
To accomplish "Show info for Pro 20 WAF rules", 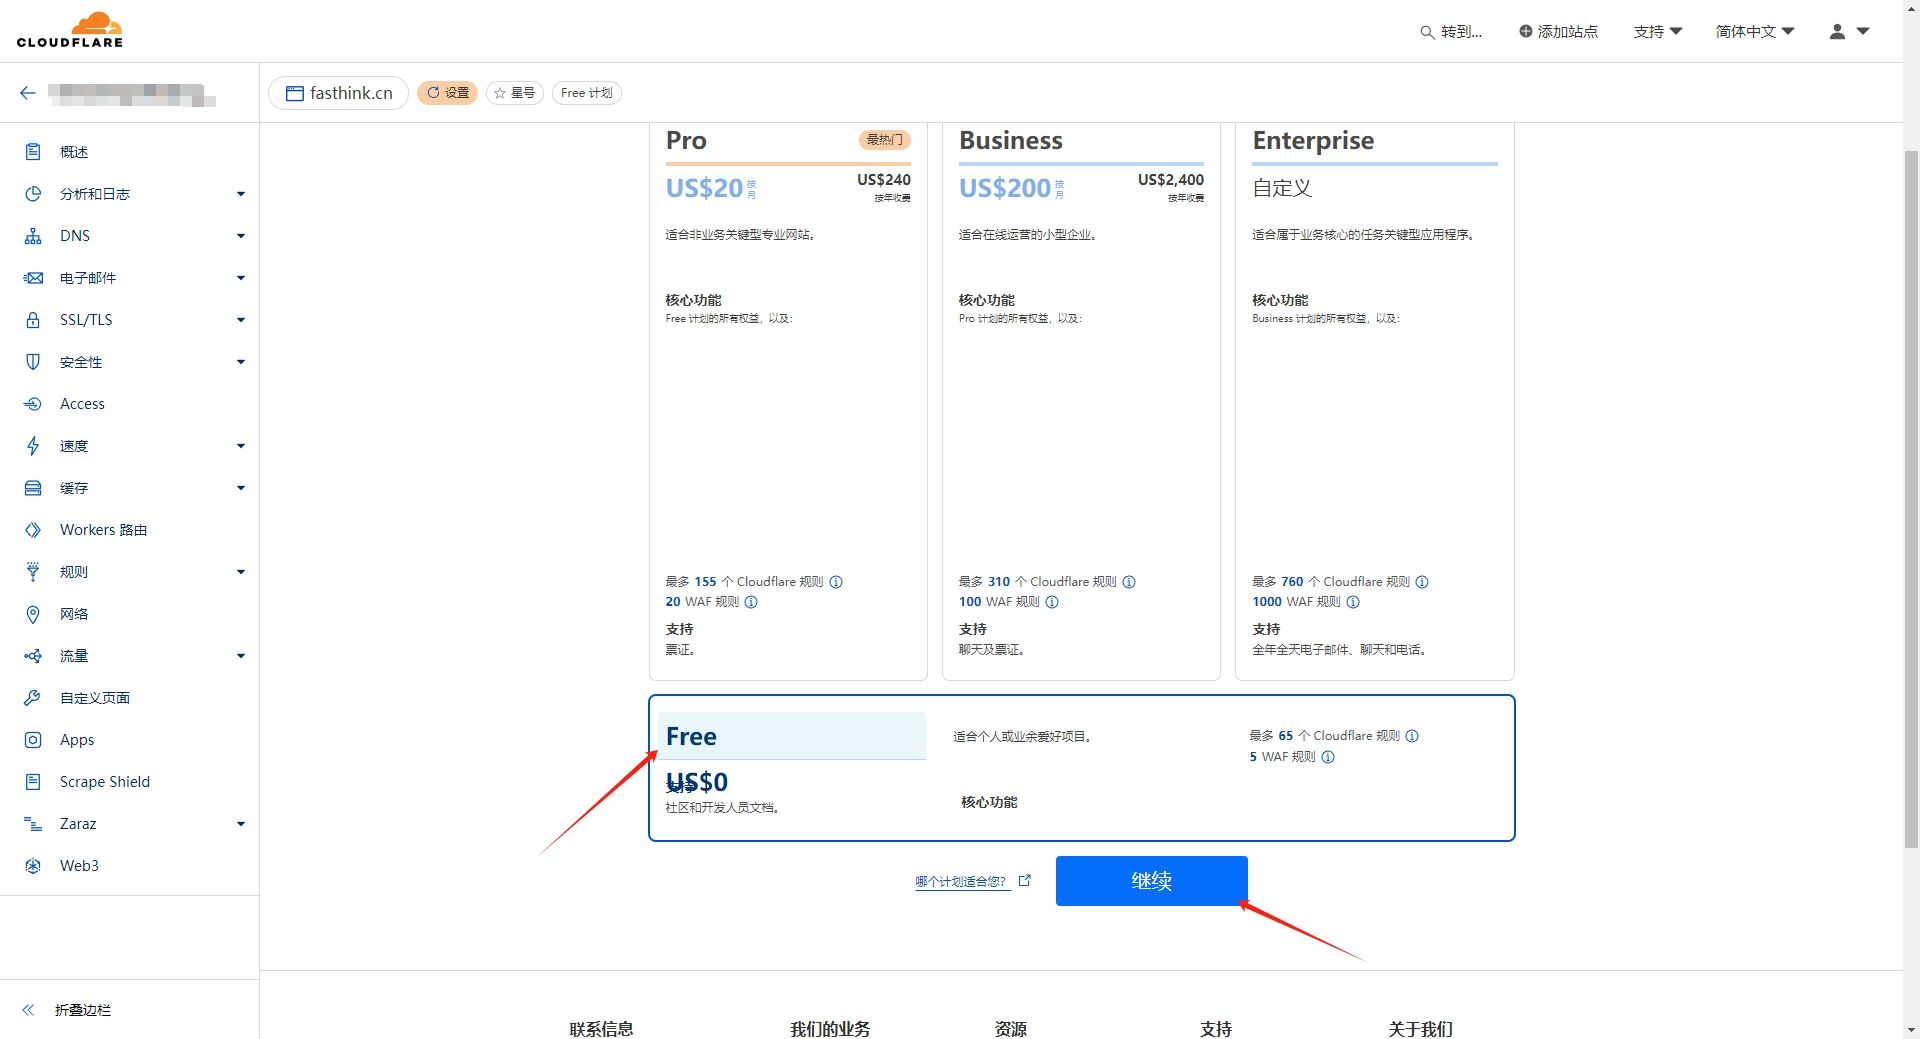I will [751, 602].
